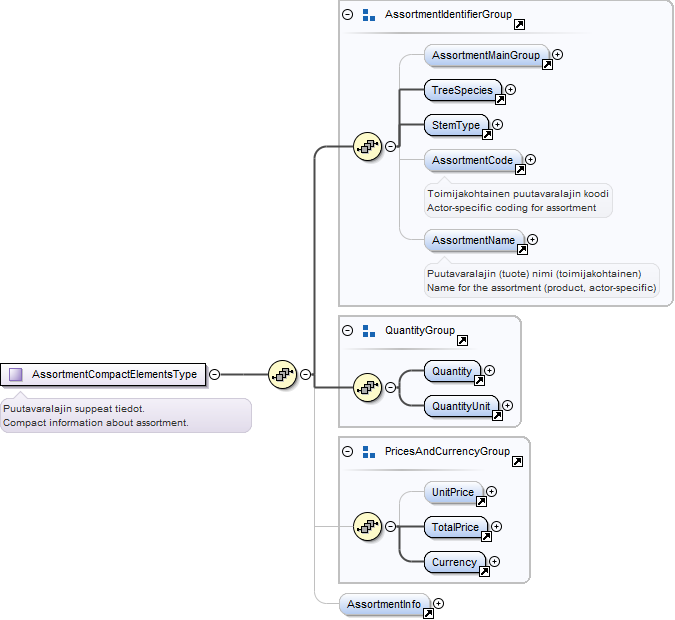Follow the StemType reference arrow
The width and height of the screenshot is (675, 620).
(487, 135)
